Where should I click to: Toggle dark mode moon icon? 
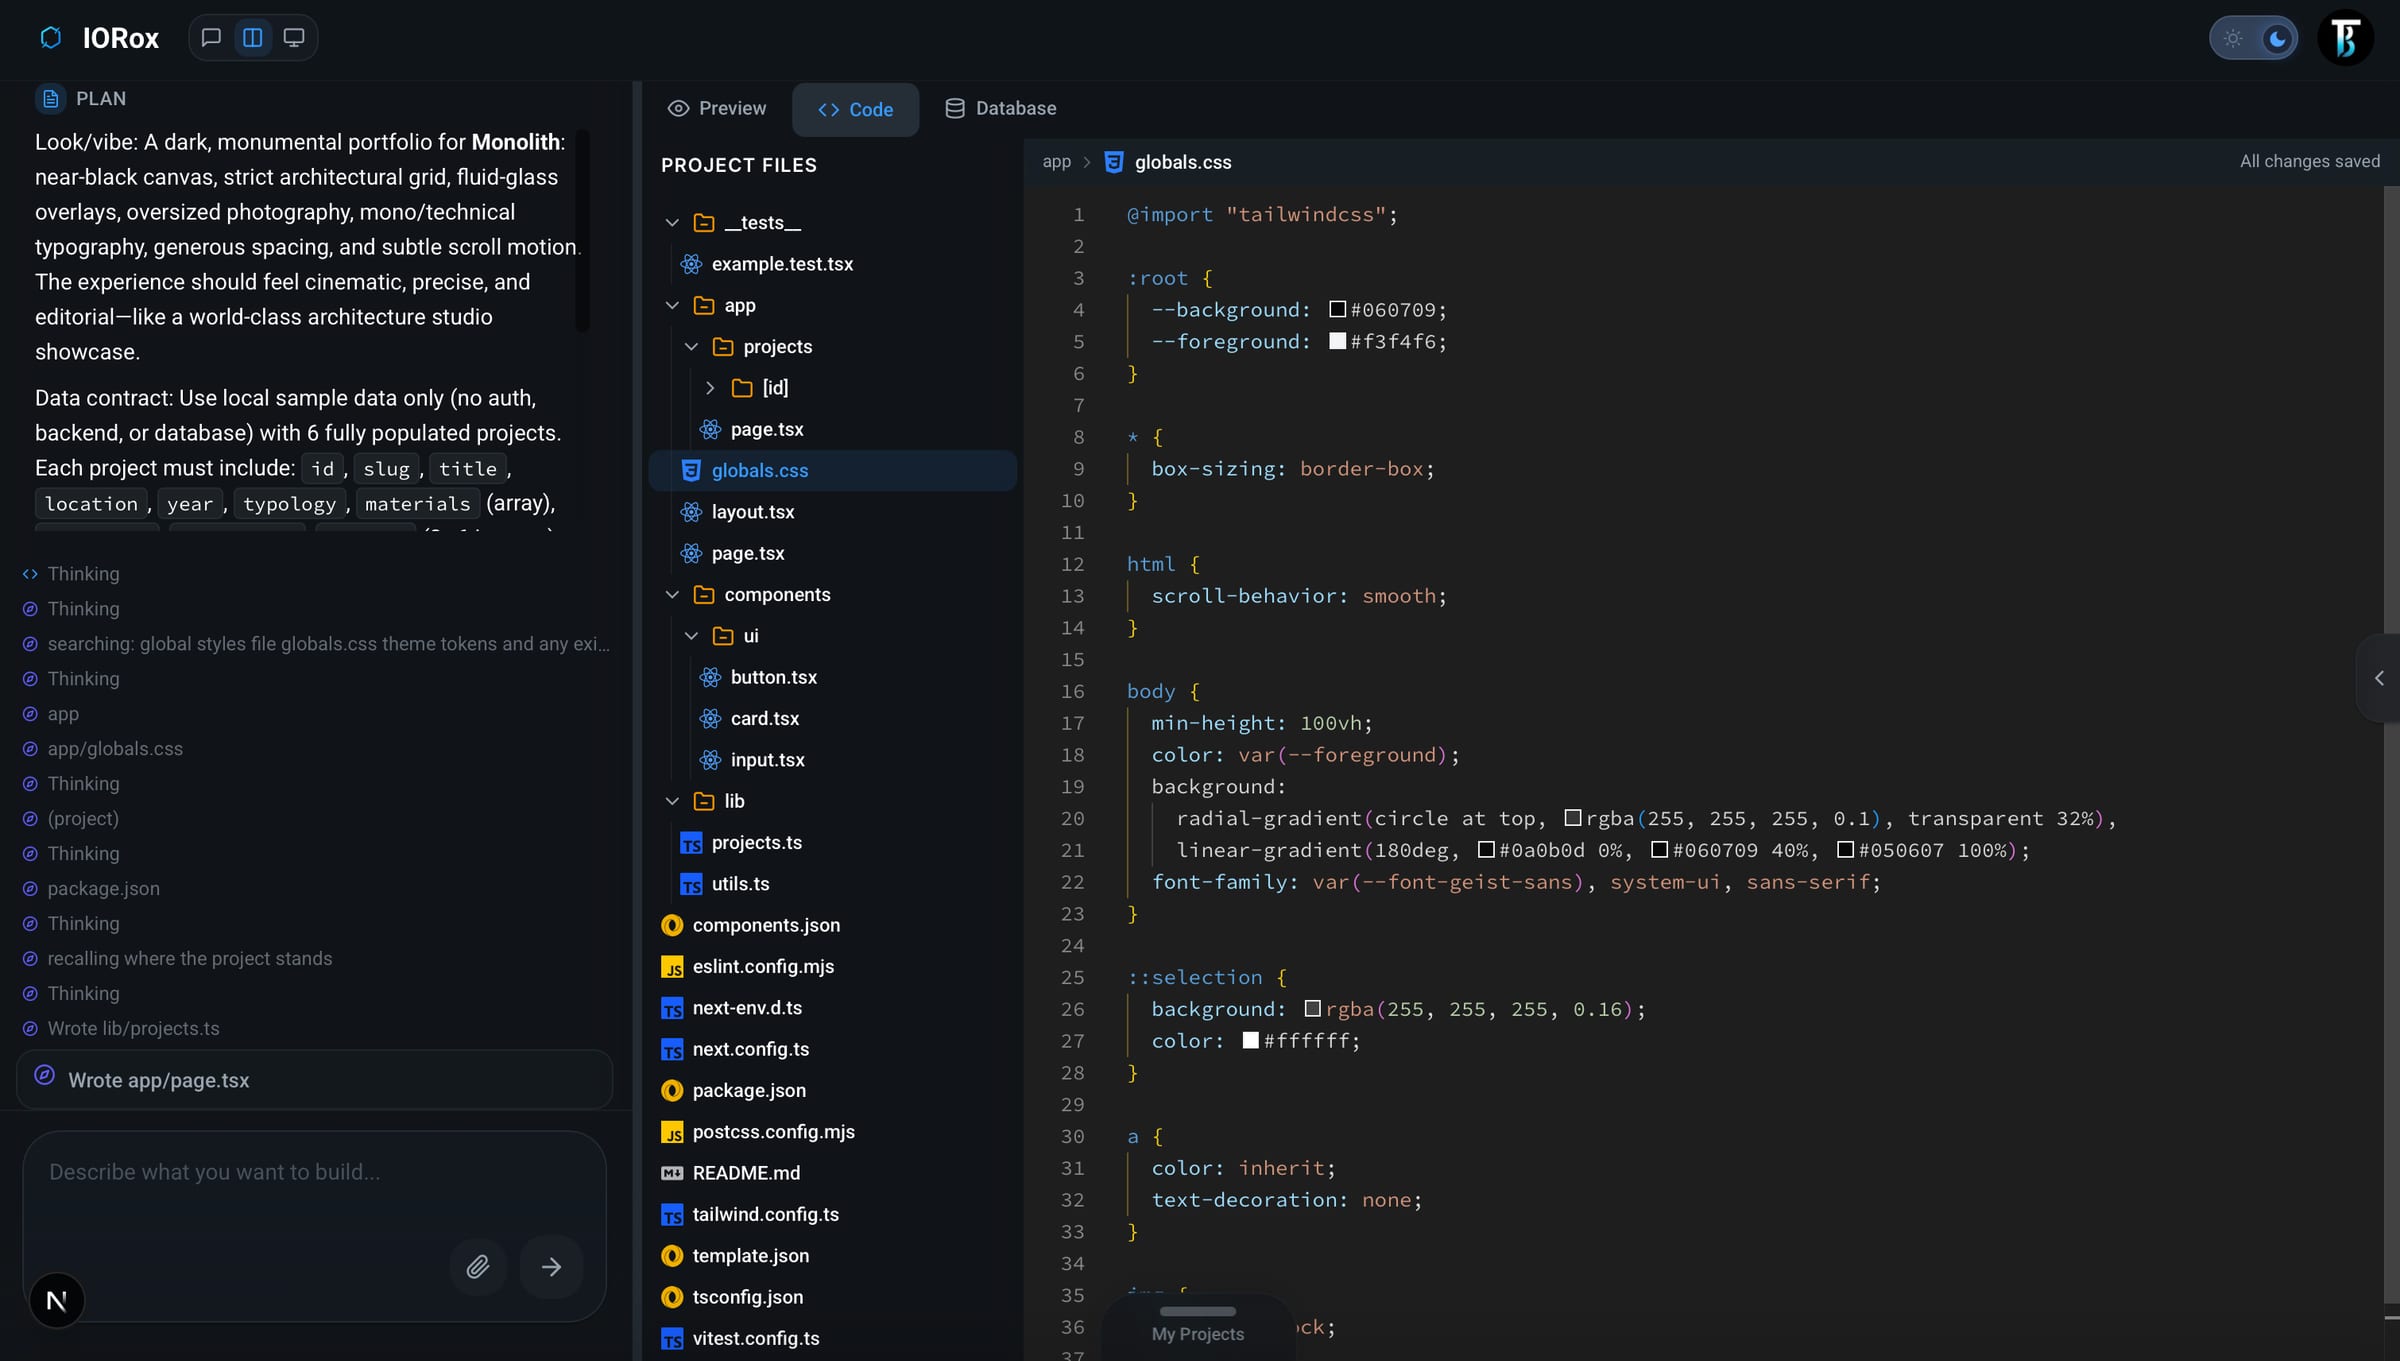coord(2277,39)
